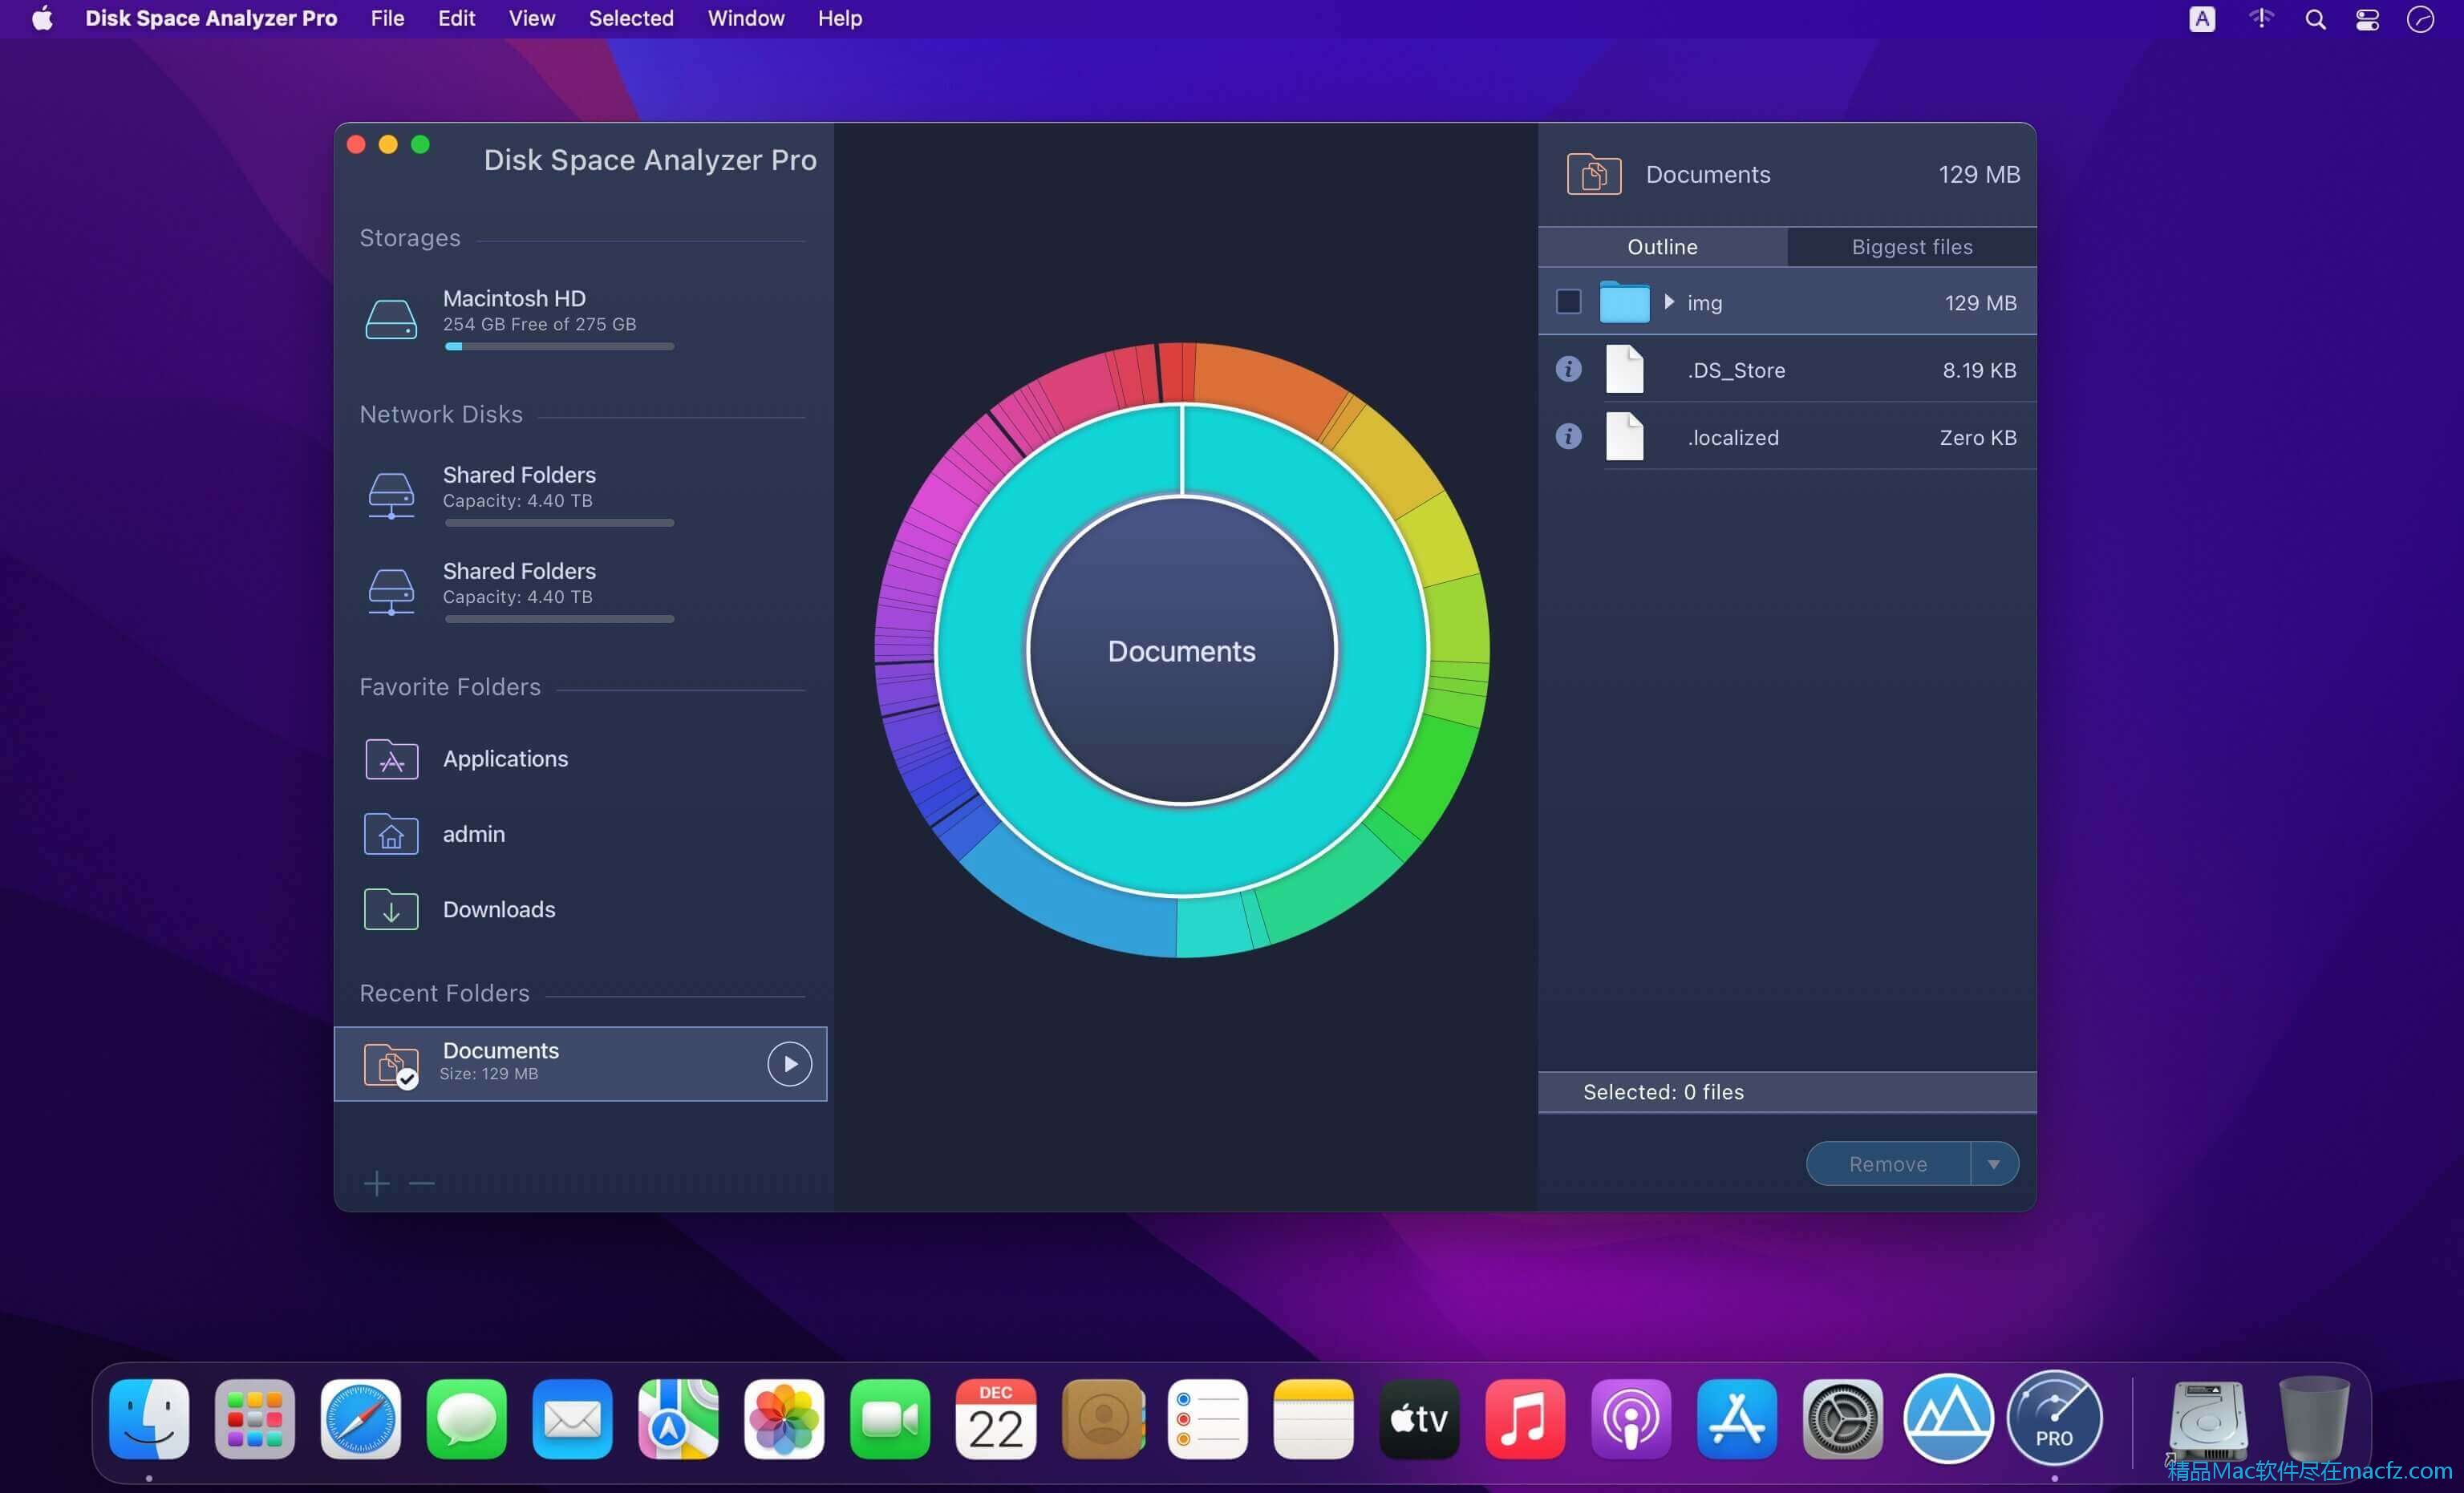The height and width of the screenshot is (1493, 2464).
Task: Click the Documents recent folder icon
Action: [x=391, y=1064]
